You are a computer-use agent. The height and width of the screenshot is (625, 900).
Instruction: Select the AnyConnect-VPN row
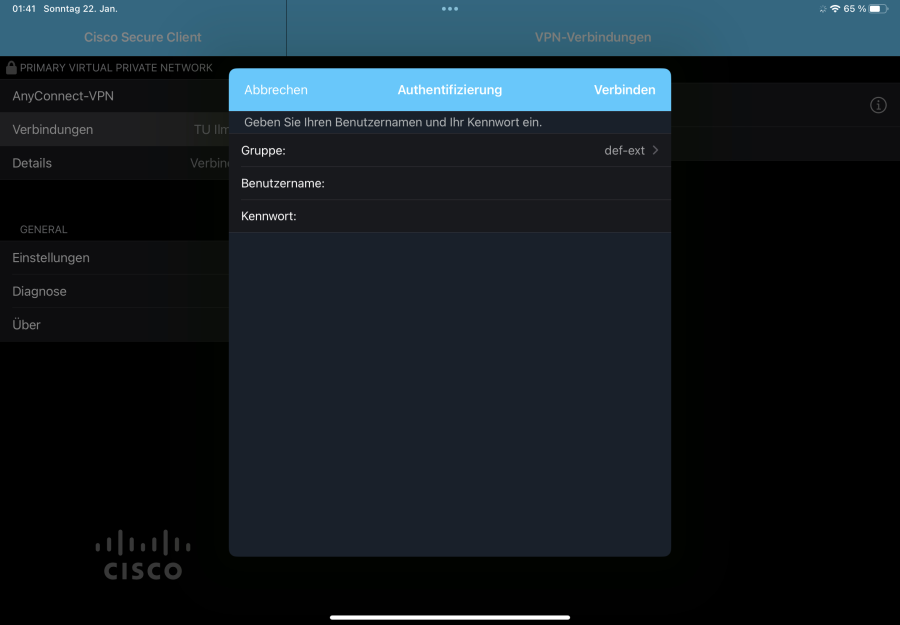click(115, 96)
